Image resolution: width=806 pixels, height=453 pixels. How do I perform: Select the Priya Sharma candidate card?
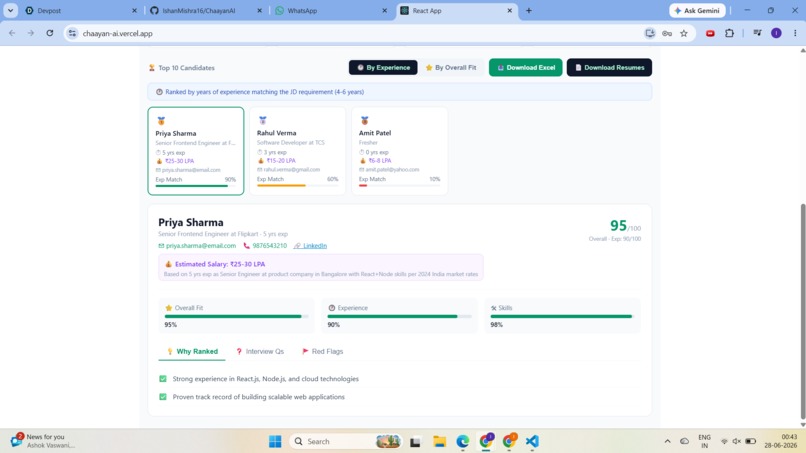click(x=196, y=151)
